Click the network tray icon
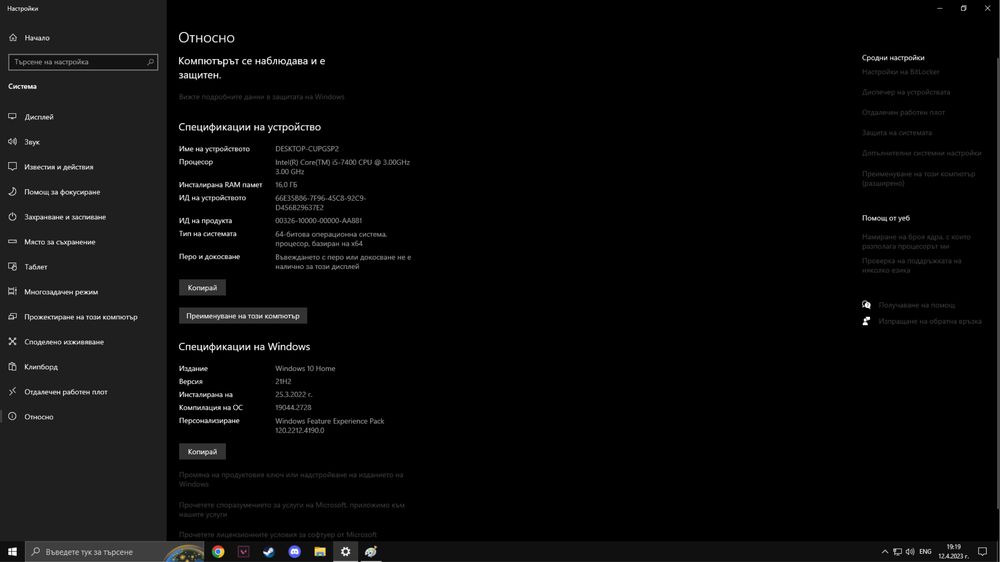 [x=897, y=552]
